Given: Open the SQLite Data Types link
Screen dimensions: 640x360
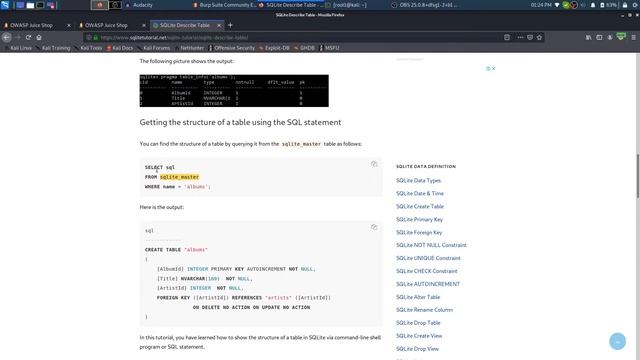Looking at the screenshot, I should pyautogui.click(x=418, y=180).
